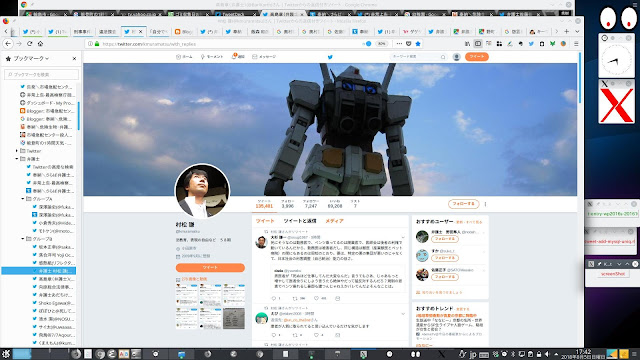640x360 pixels.
Task: Click the bookmarks search field
Action: tap(41, 74)
